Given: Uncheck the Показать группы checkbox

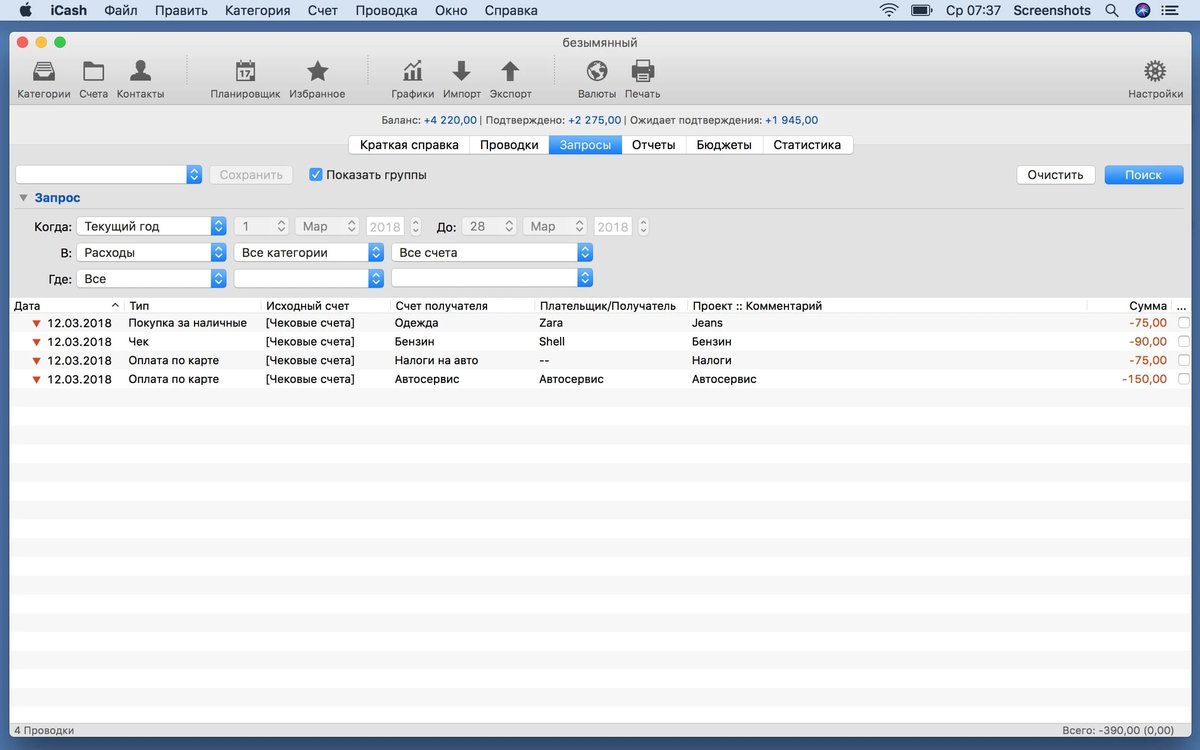Looking at the screenshot, I should tap(316, 175).
